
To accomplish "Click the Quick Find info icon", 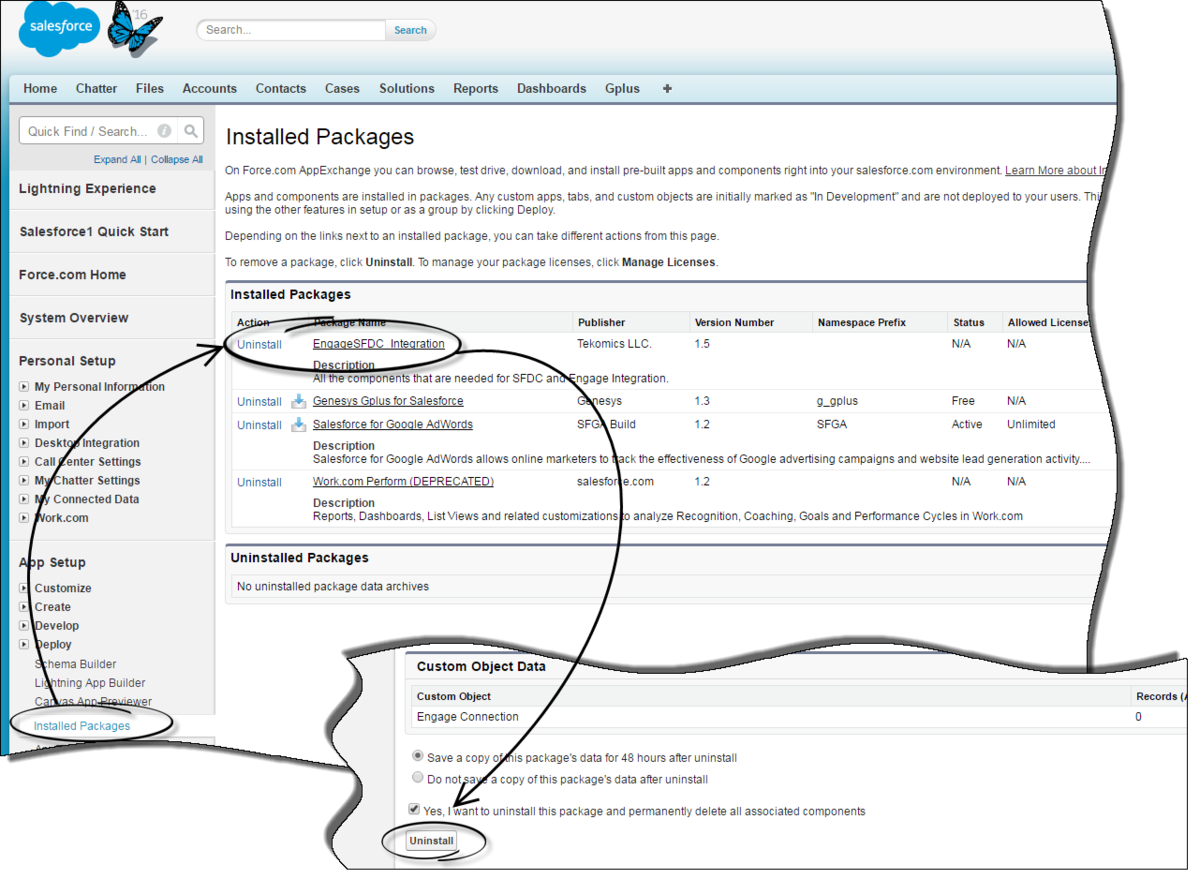I will [x=164, y=131].
